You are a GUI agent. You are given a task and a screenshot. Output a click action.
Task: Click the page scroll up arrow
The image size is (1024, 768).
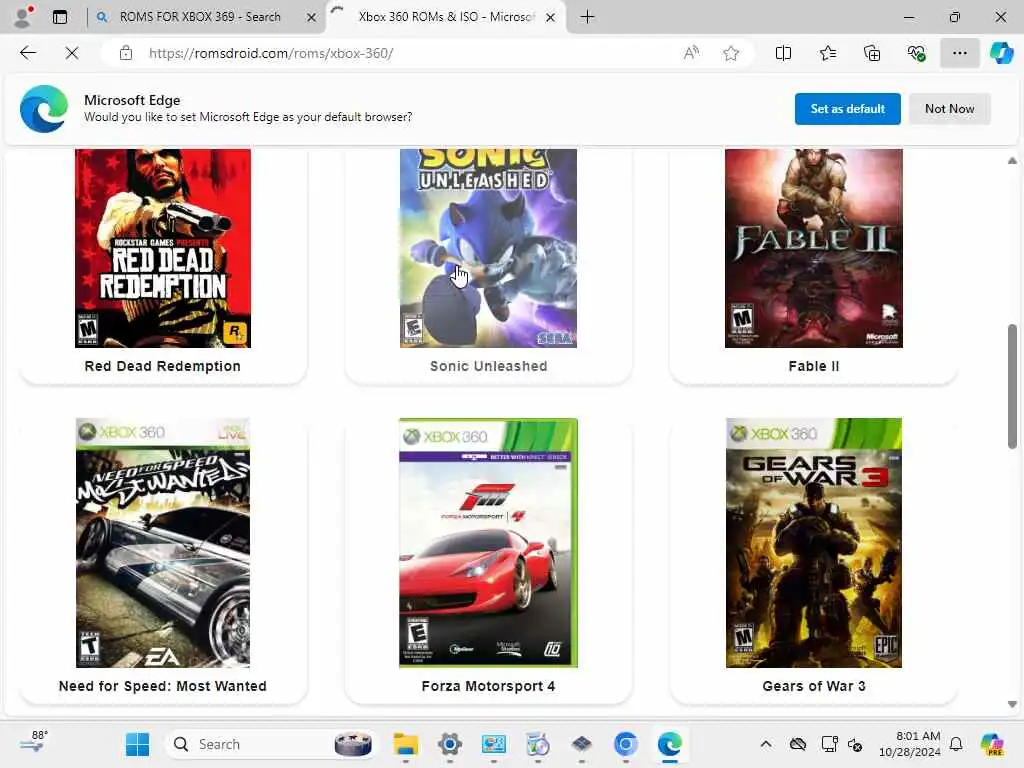pyautogui.click(x=1012, y=161)
